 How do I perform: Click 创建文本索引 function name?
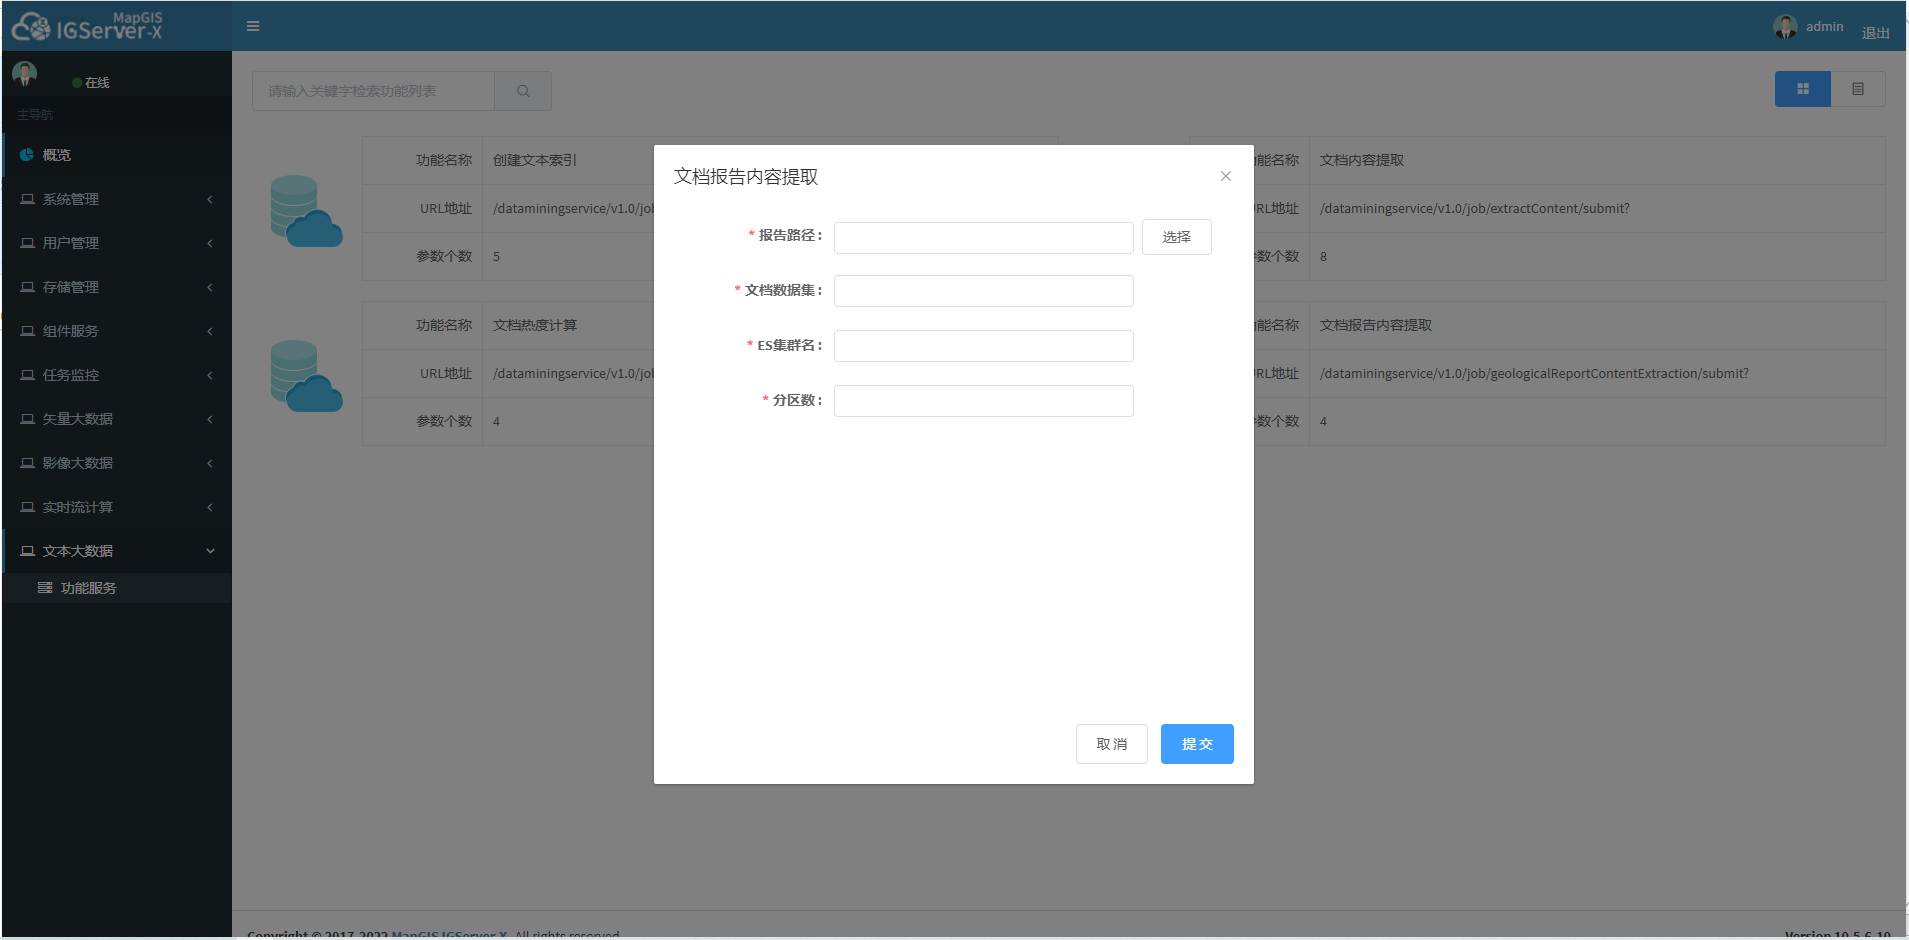tap(535, 160)
